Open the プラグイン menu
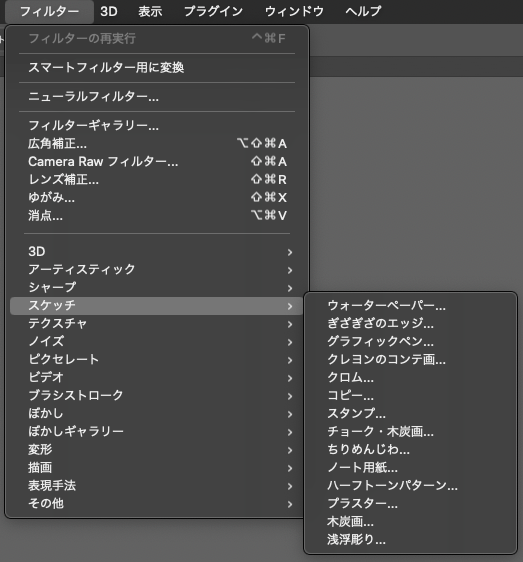523x562 pixels. click(x=213, y=11)
